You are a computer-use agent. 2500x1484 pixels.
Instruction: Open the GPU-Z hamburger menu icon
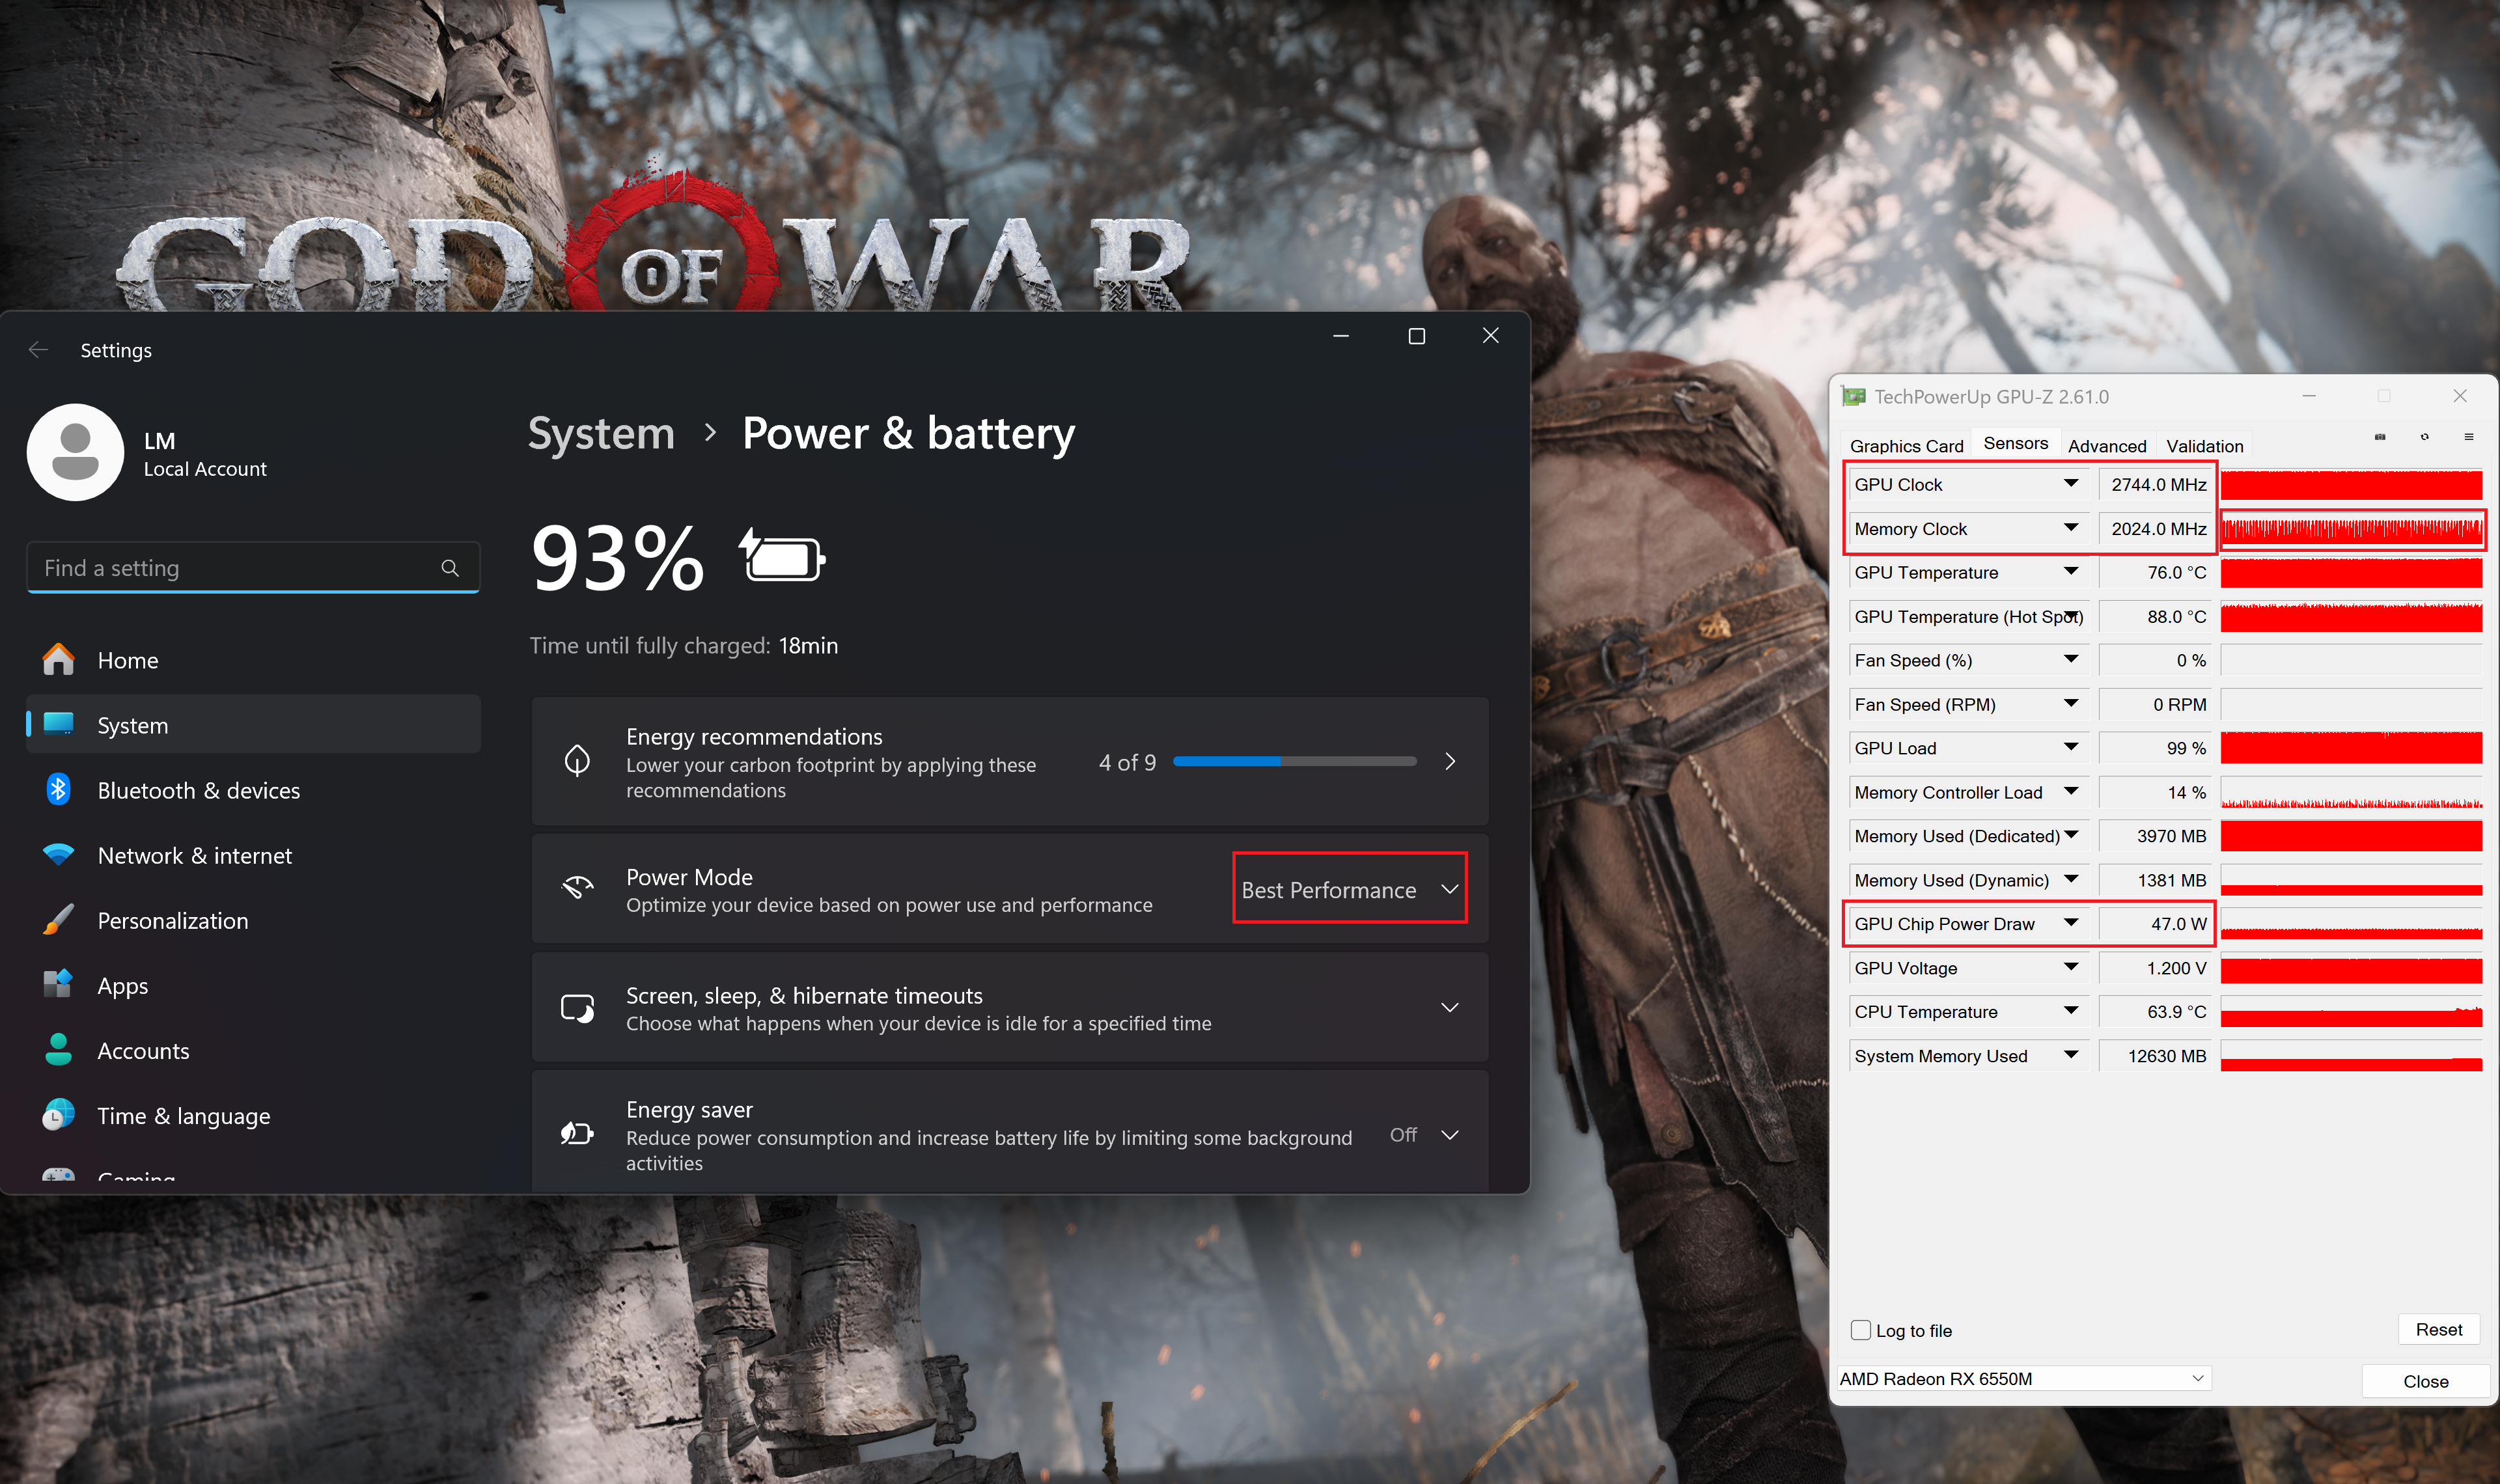pyautogui.click(x=2469, y=437)
